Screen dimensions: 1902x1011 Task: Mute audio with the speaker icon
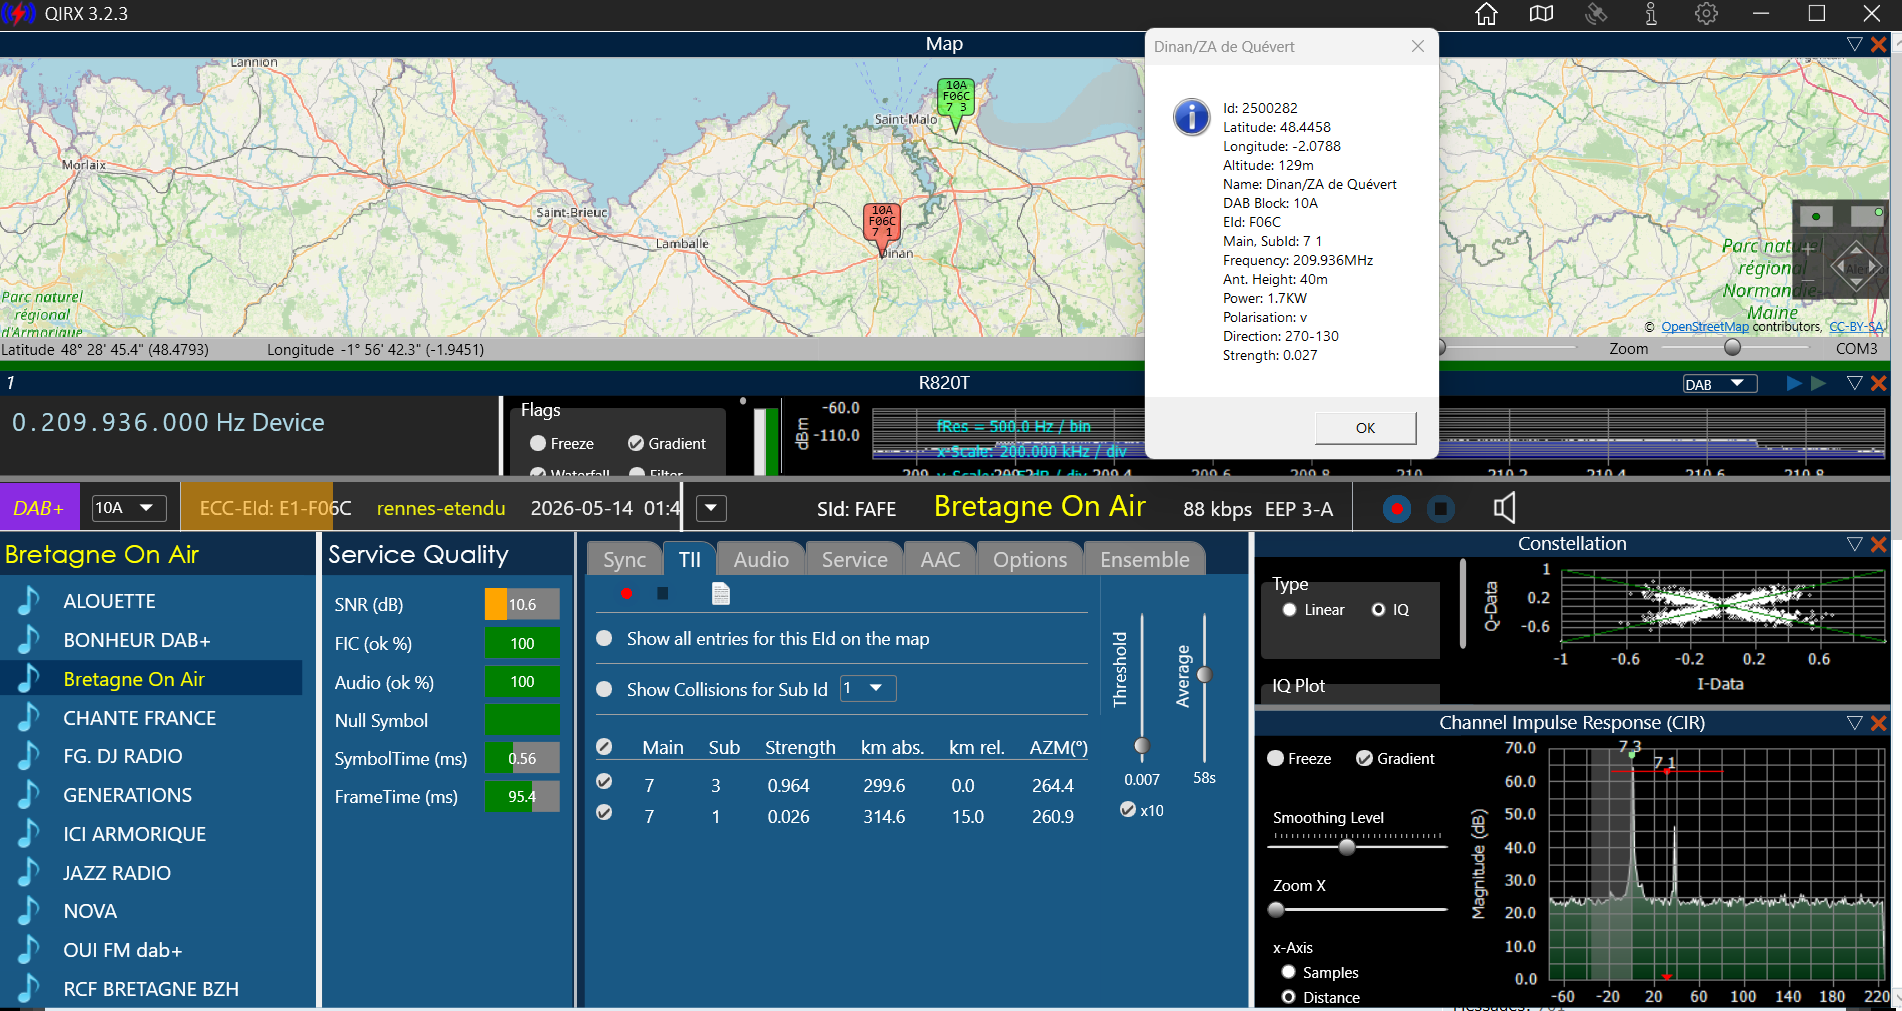[x=1504, y=508]
